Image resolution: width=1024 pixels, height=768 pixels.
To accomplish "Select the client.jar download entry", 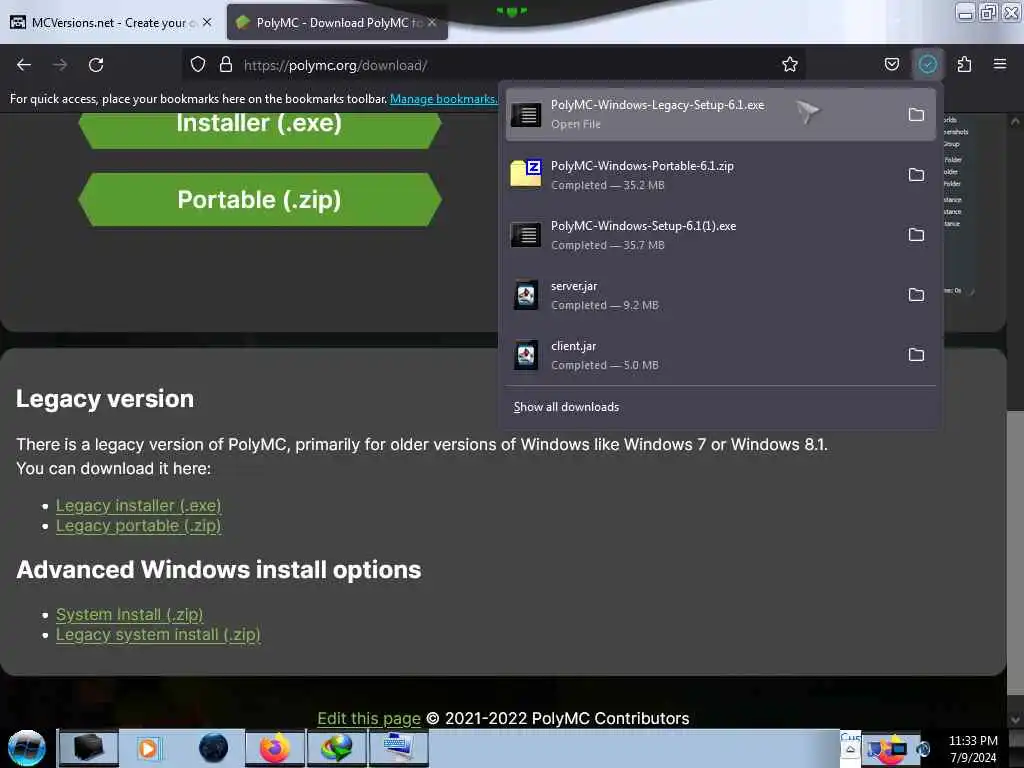I will [x=721, y=355].
